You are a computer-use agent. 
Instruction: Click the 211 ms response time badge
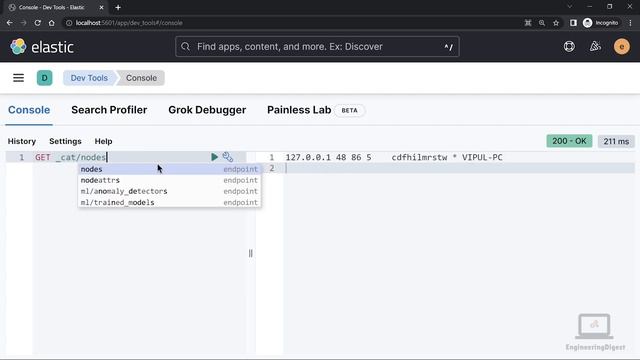tap(616, 141)
